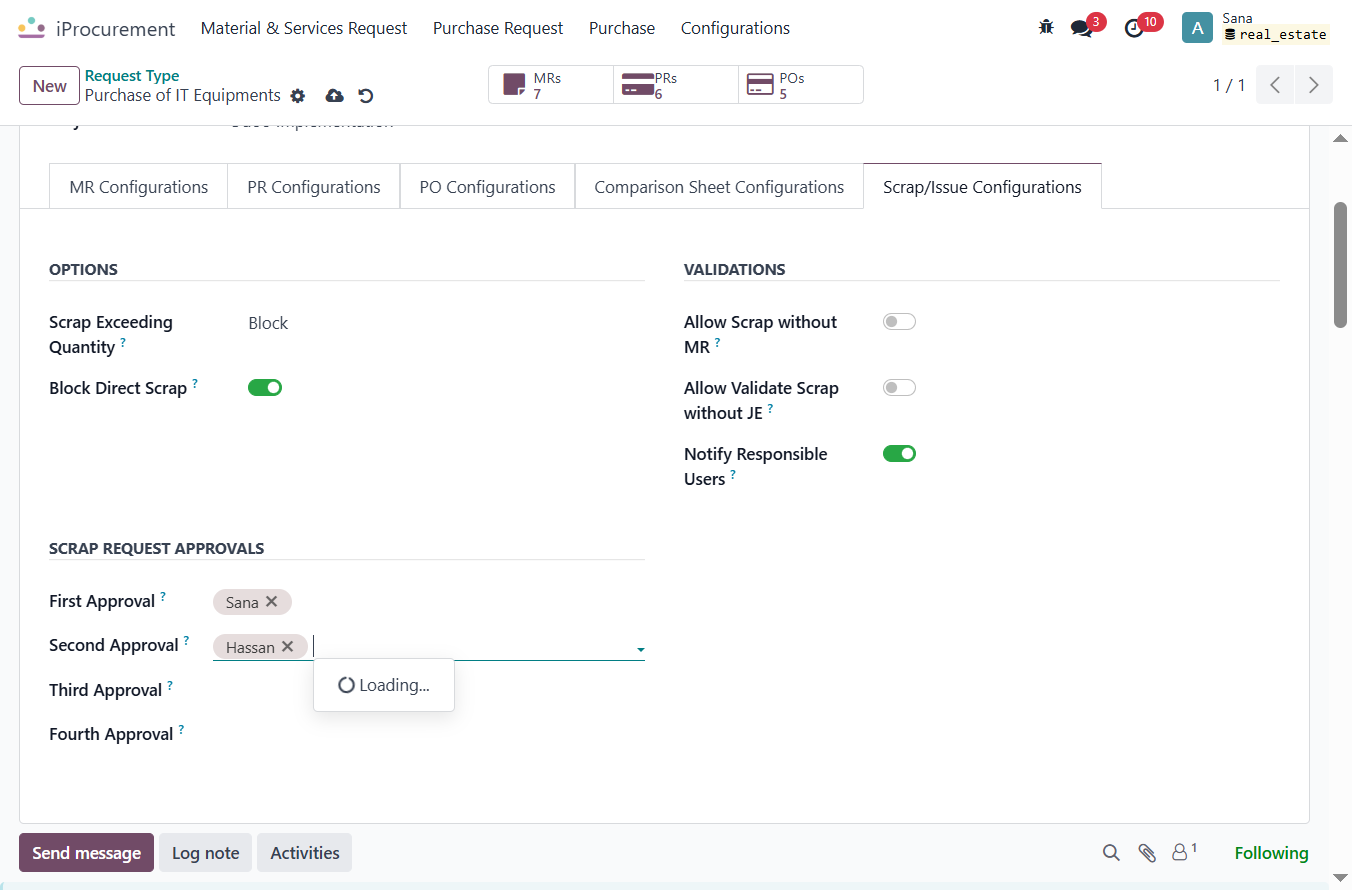Open the Scrap Exceeding Quantity Block selection
The height and width of the screenshot is (890, 1352).
[x=268, y=323]
